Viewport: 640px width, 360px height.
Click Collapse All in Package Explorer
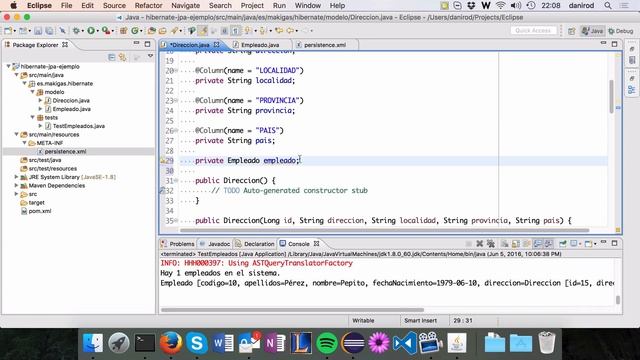111,57
